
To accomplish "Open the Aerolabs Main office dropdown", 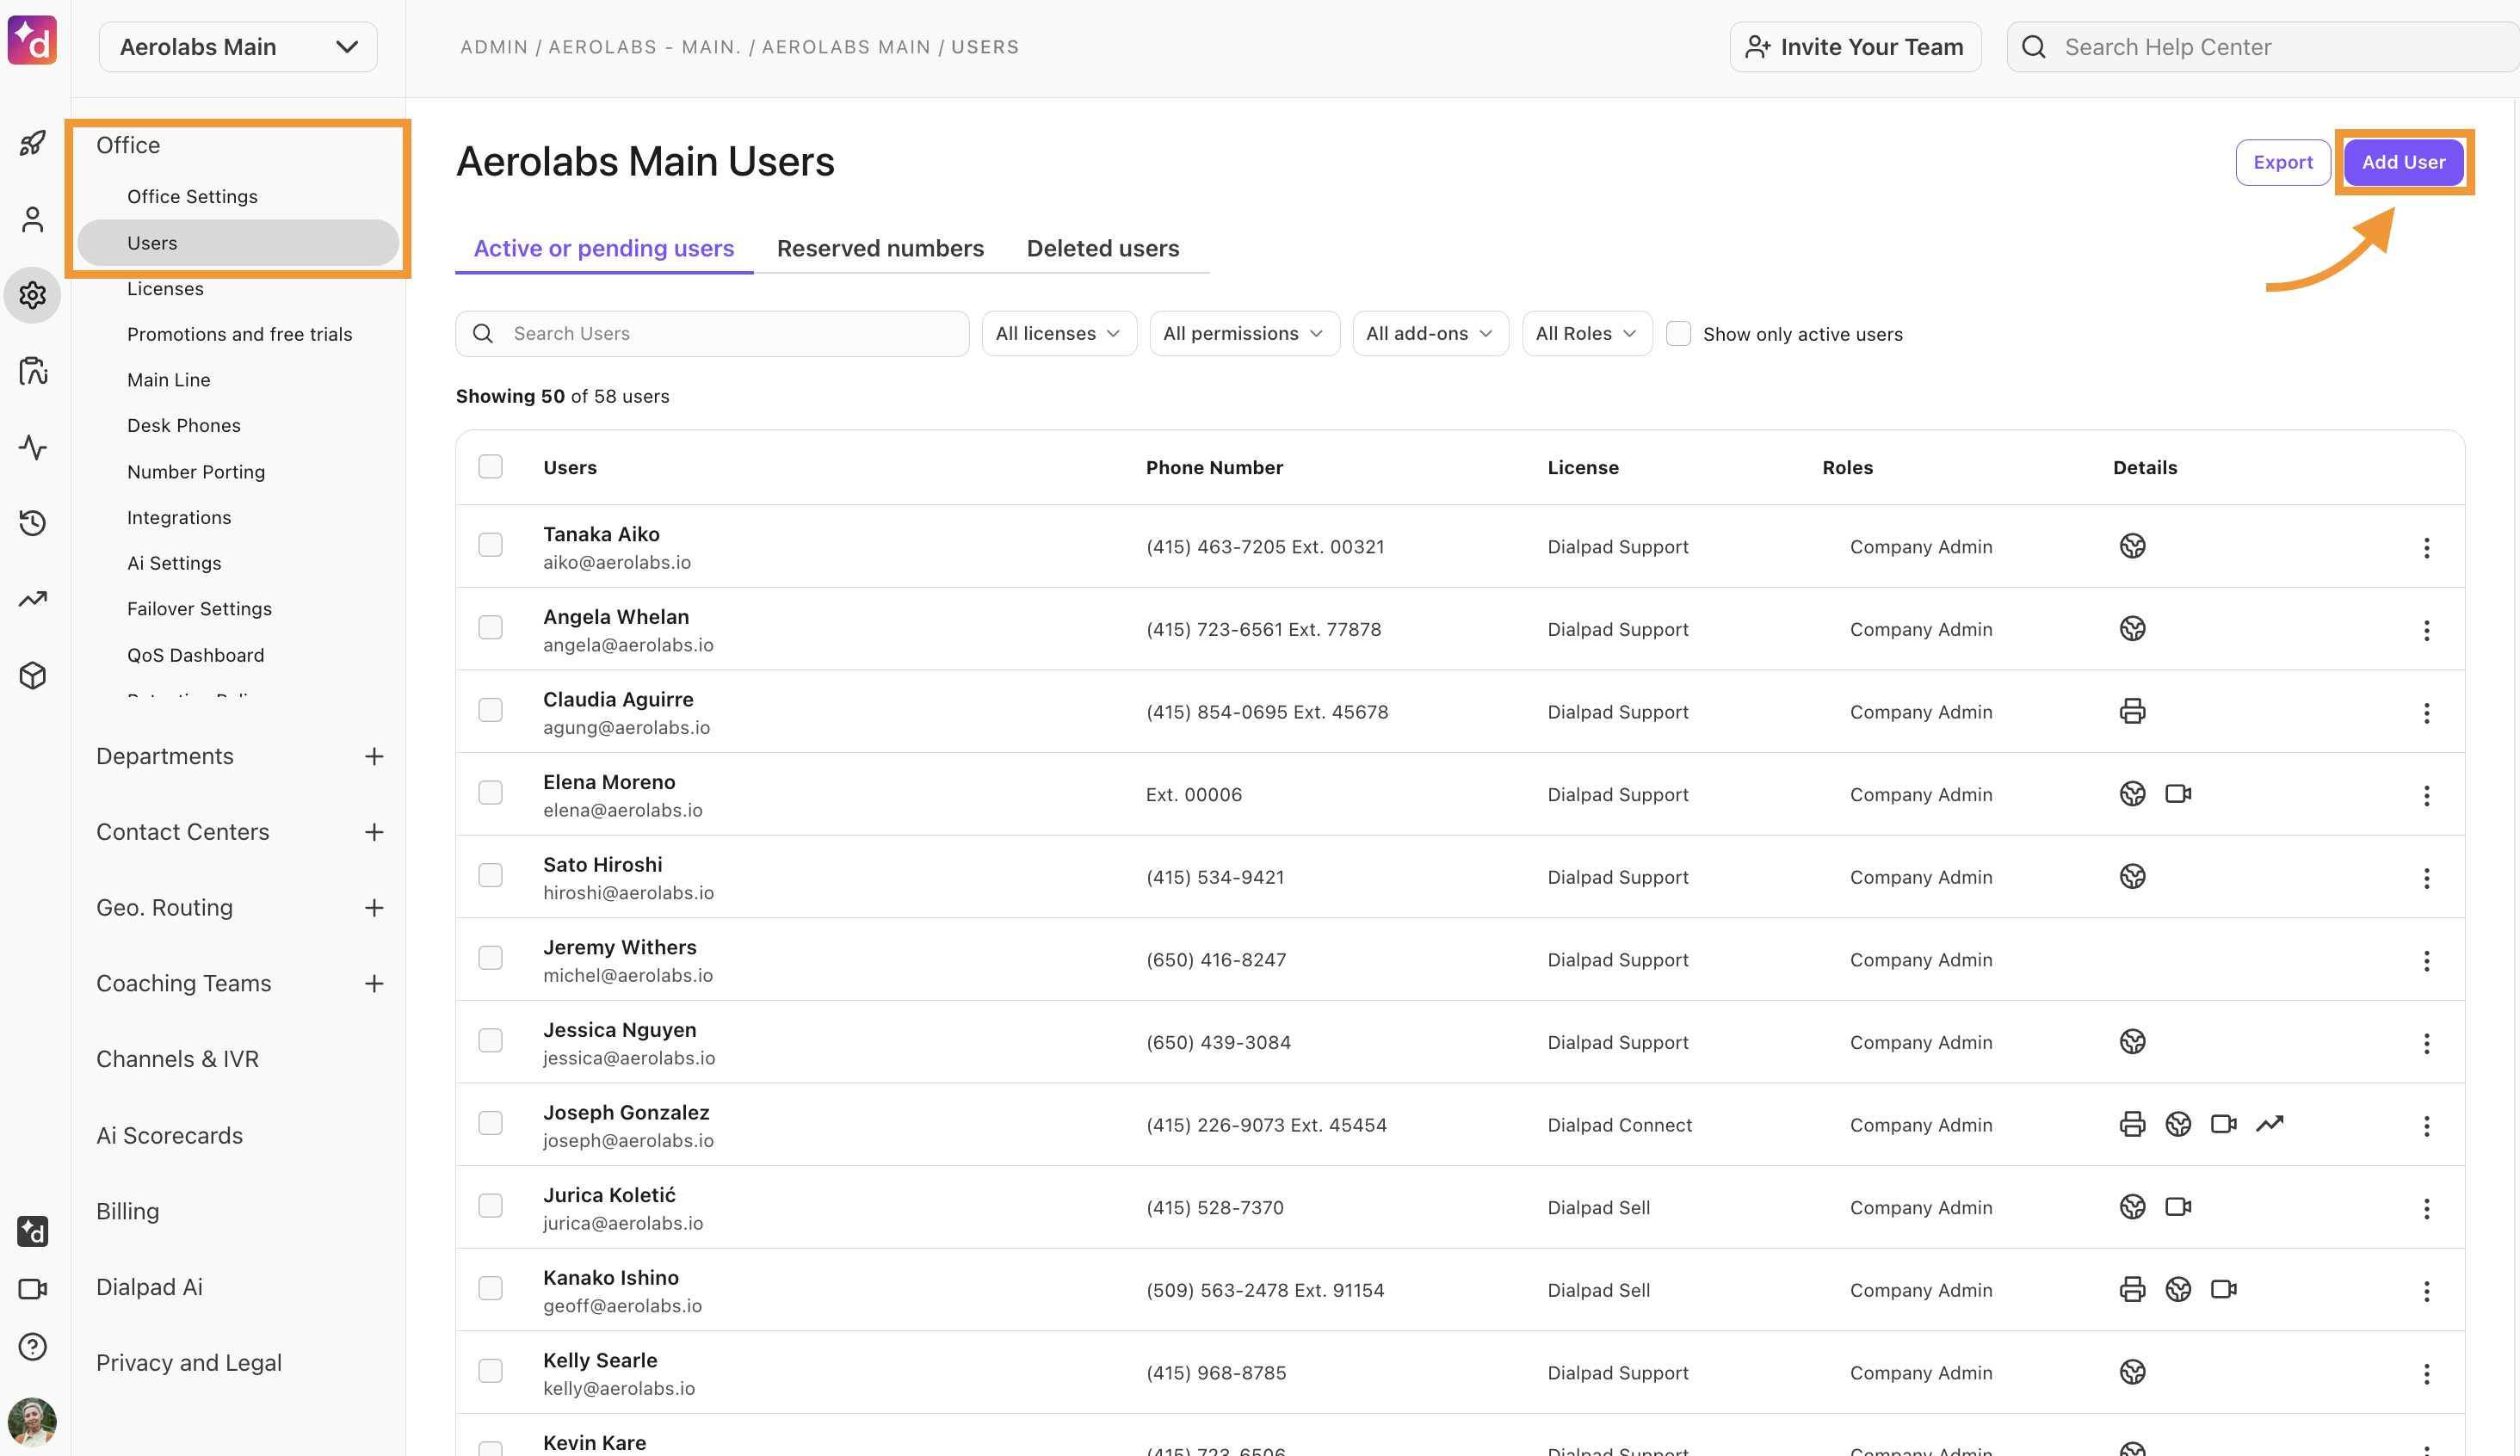I will pyautogui.click(x=238, y=47).
